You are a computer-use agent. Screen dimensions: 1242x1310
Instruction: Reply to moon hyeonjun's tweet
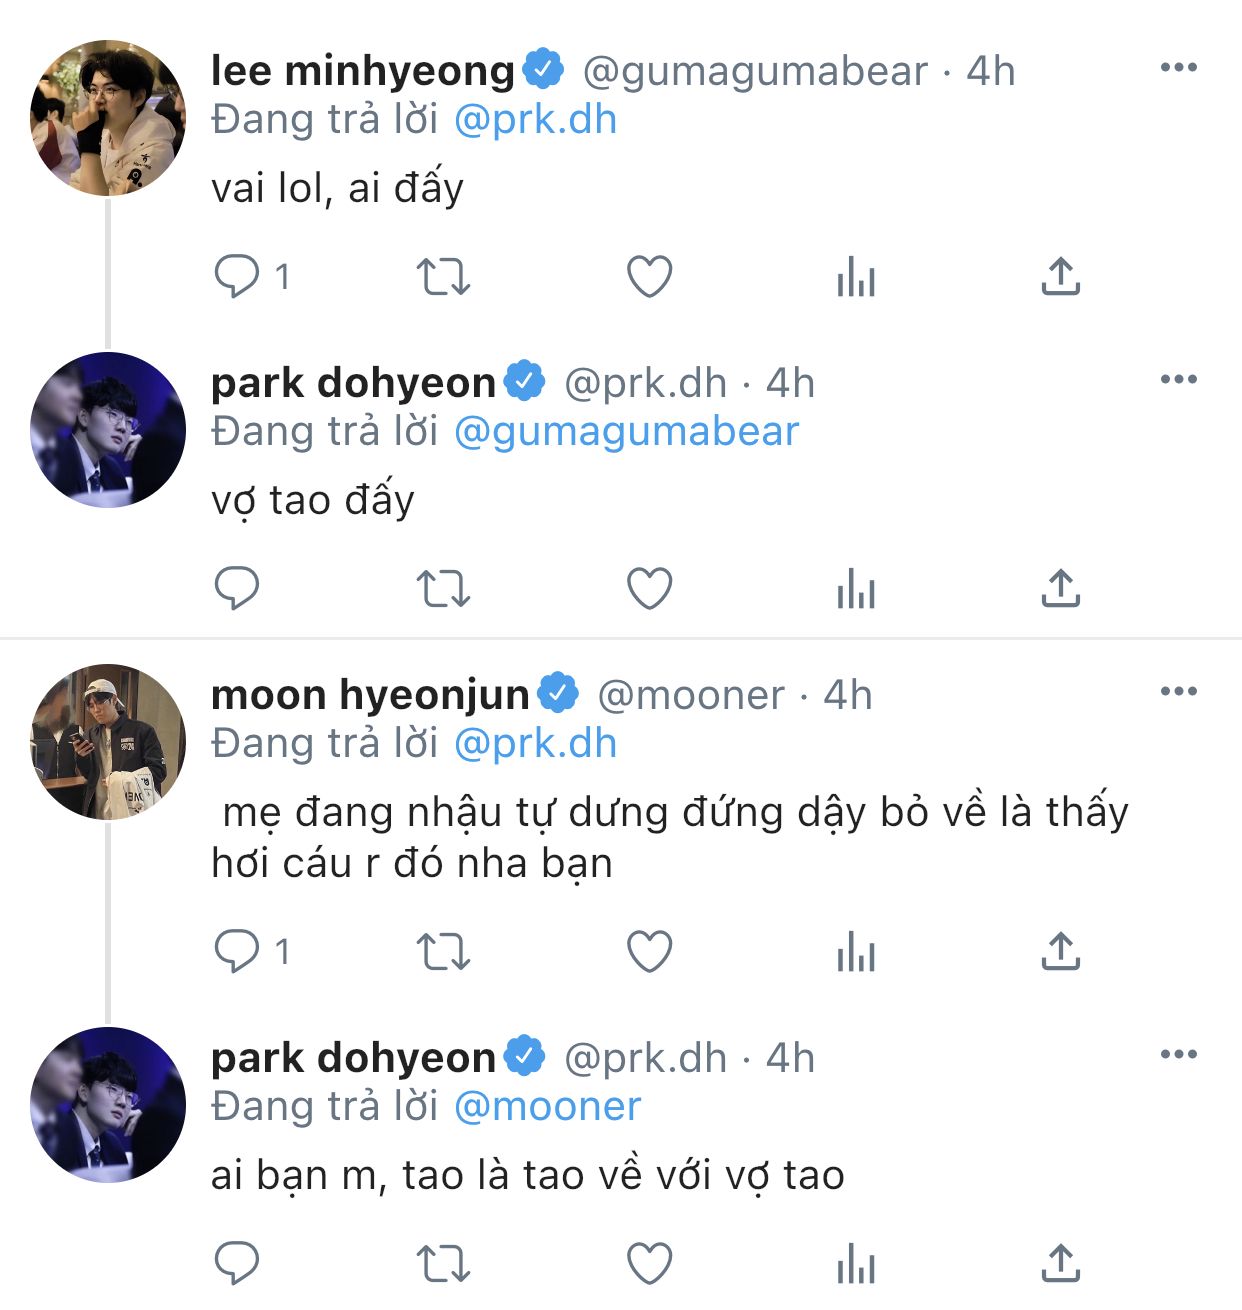(238, 951)
